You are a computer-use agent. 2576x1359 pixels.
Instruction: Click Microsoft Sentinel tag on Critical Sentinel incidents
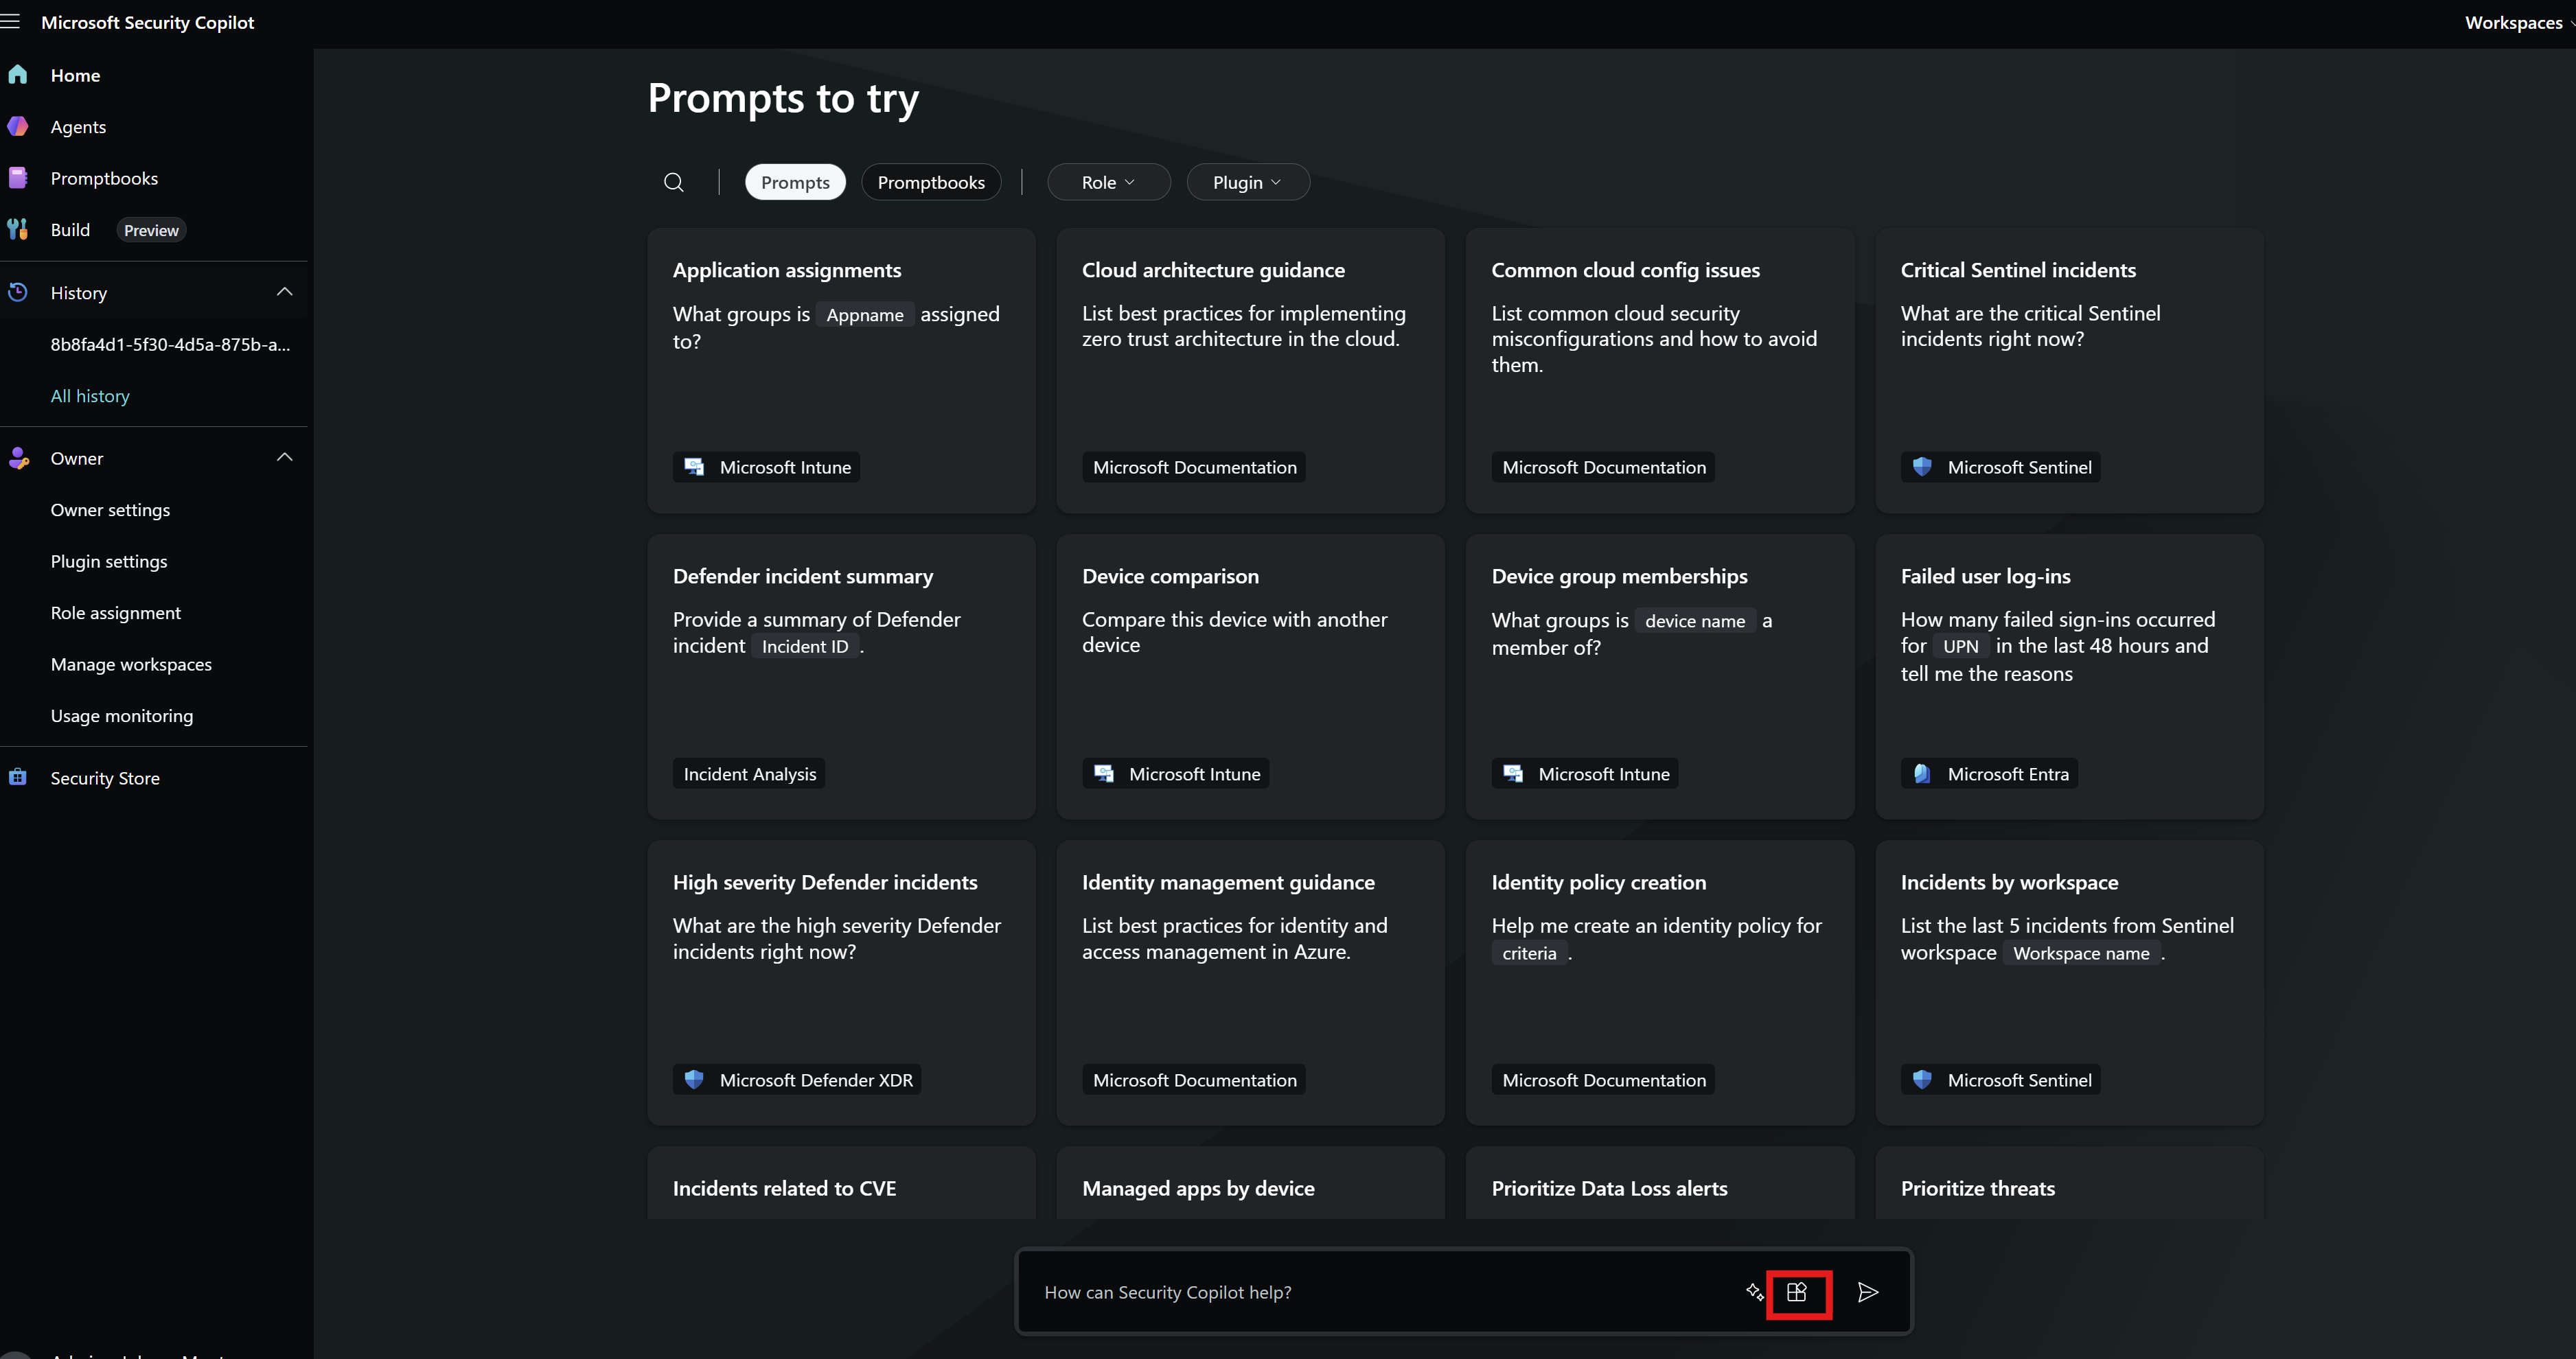point(2000,467)
